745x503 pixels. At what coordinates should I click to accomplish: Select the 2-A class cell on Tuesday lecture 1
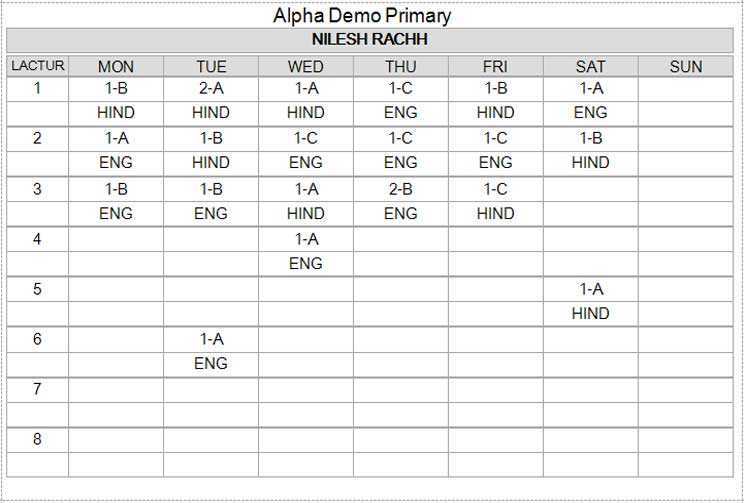click(211, 89)
